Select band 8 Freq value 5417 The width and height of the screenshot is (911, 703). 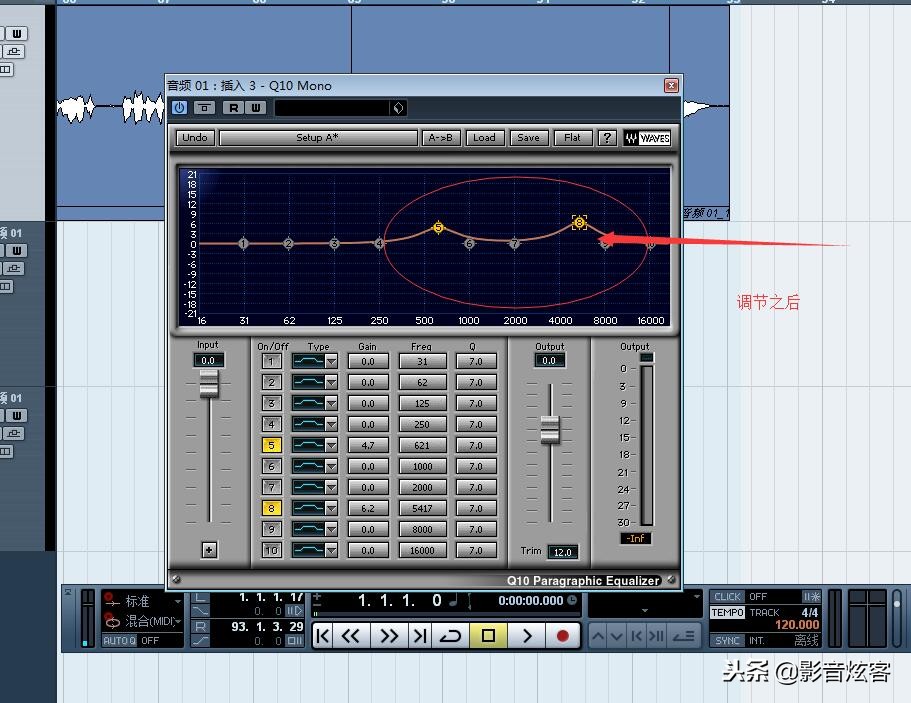(x=422, y=508)
